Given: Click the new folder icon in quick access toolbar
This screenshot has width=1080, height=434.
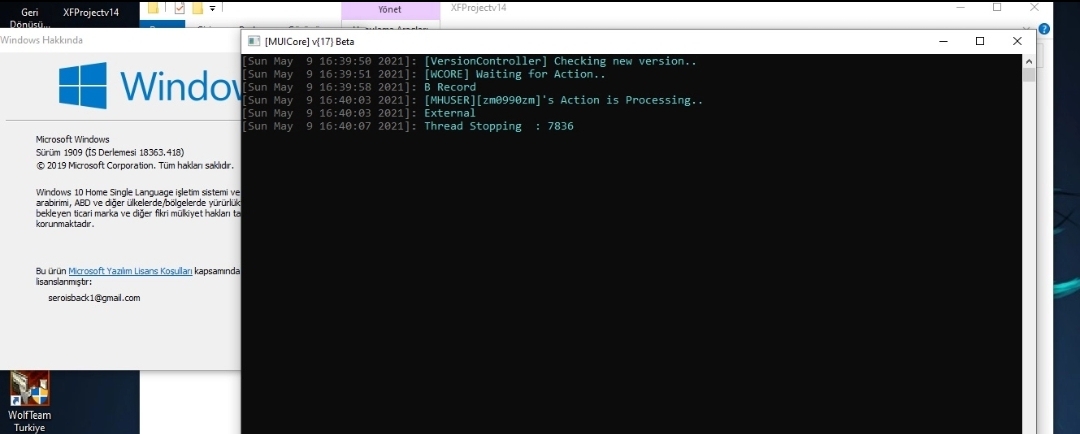Looking at the screenshot, I should [x=198, y=8].
